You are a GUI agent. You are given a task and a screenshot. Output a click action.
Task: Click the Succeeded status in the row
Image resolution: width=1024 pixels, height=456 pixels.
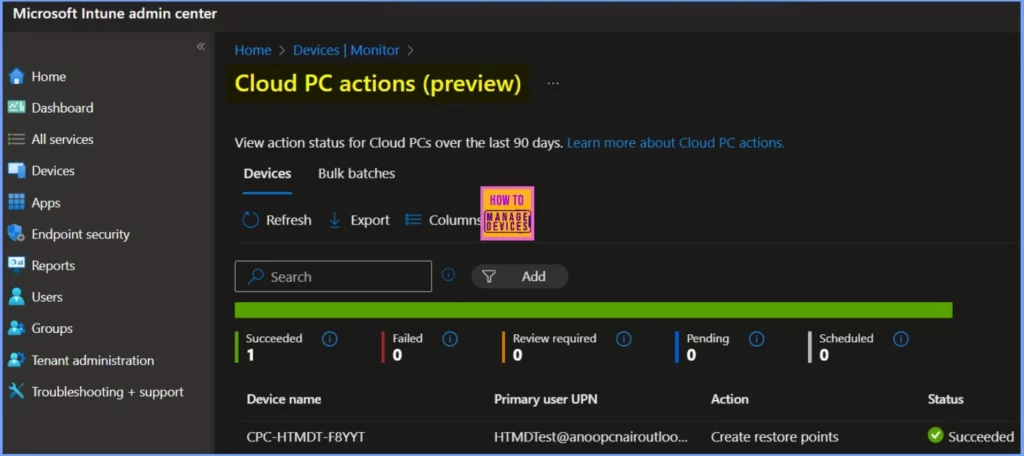(971, 436)
